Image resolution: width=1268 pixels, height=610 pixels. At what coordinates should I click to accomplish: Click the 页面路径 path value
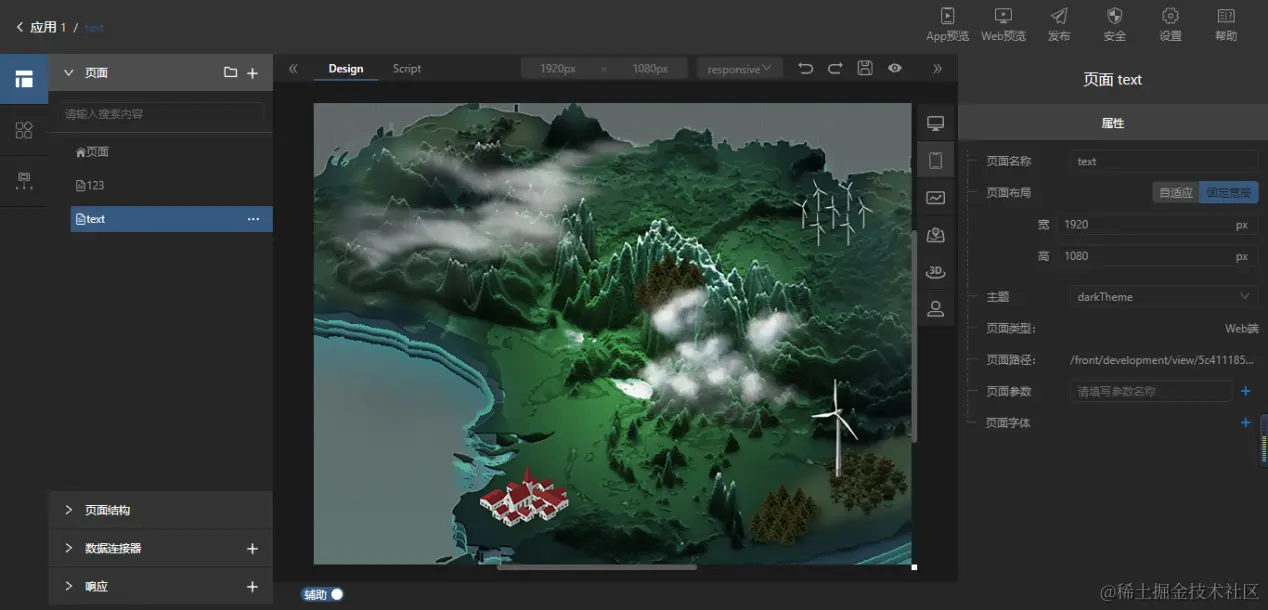click(1163, 360)
